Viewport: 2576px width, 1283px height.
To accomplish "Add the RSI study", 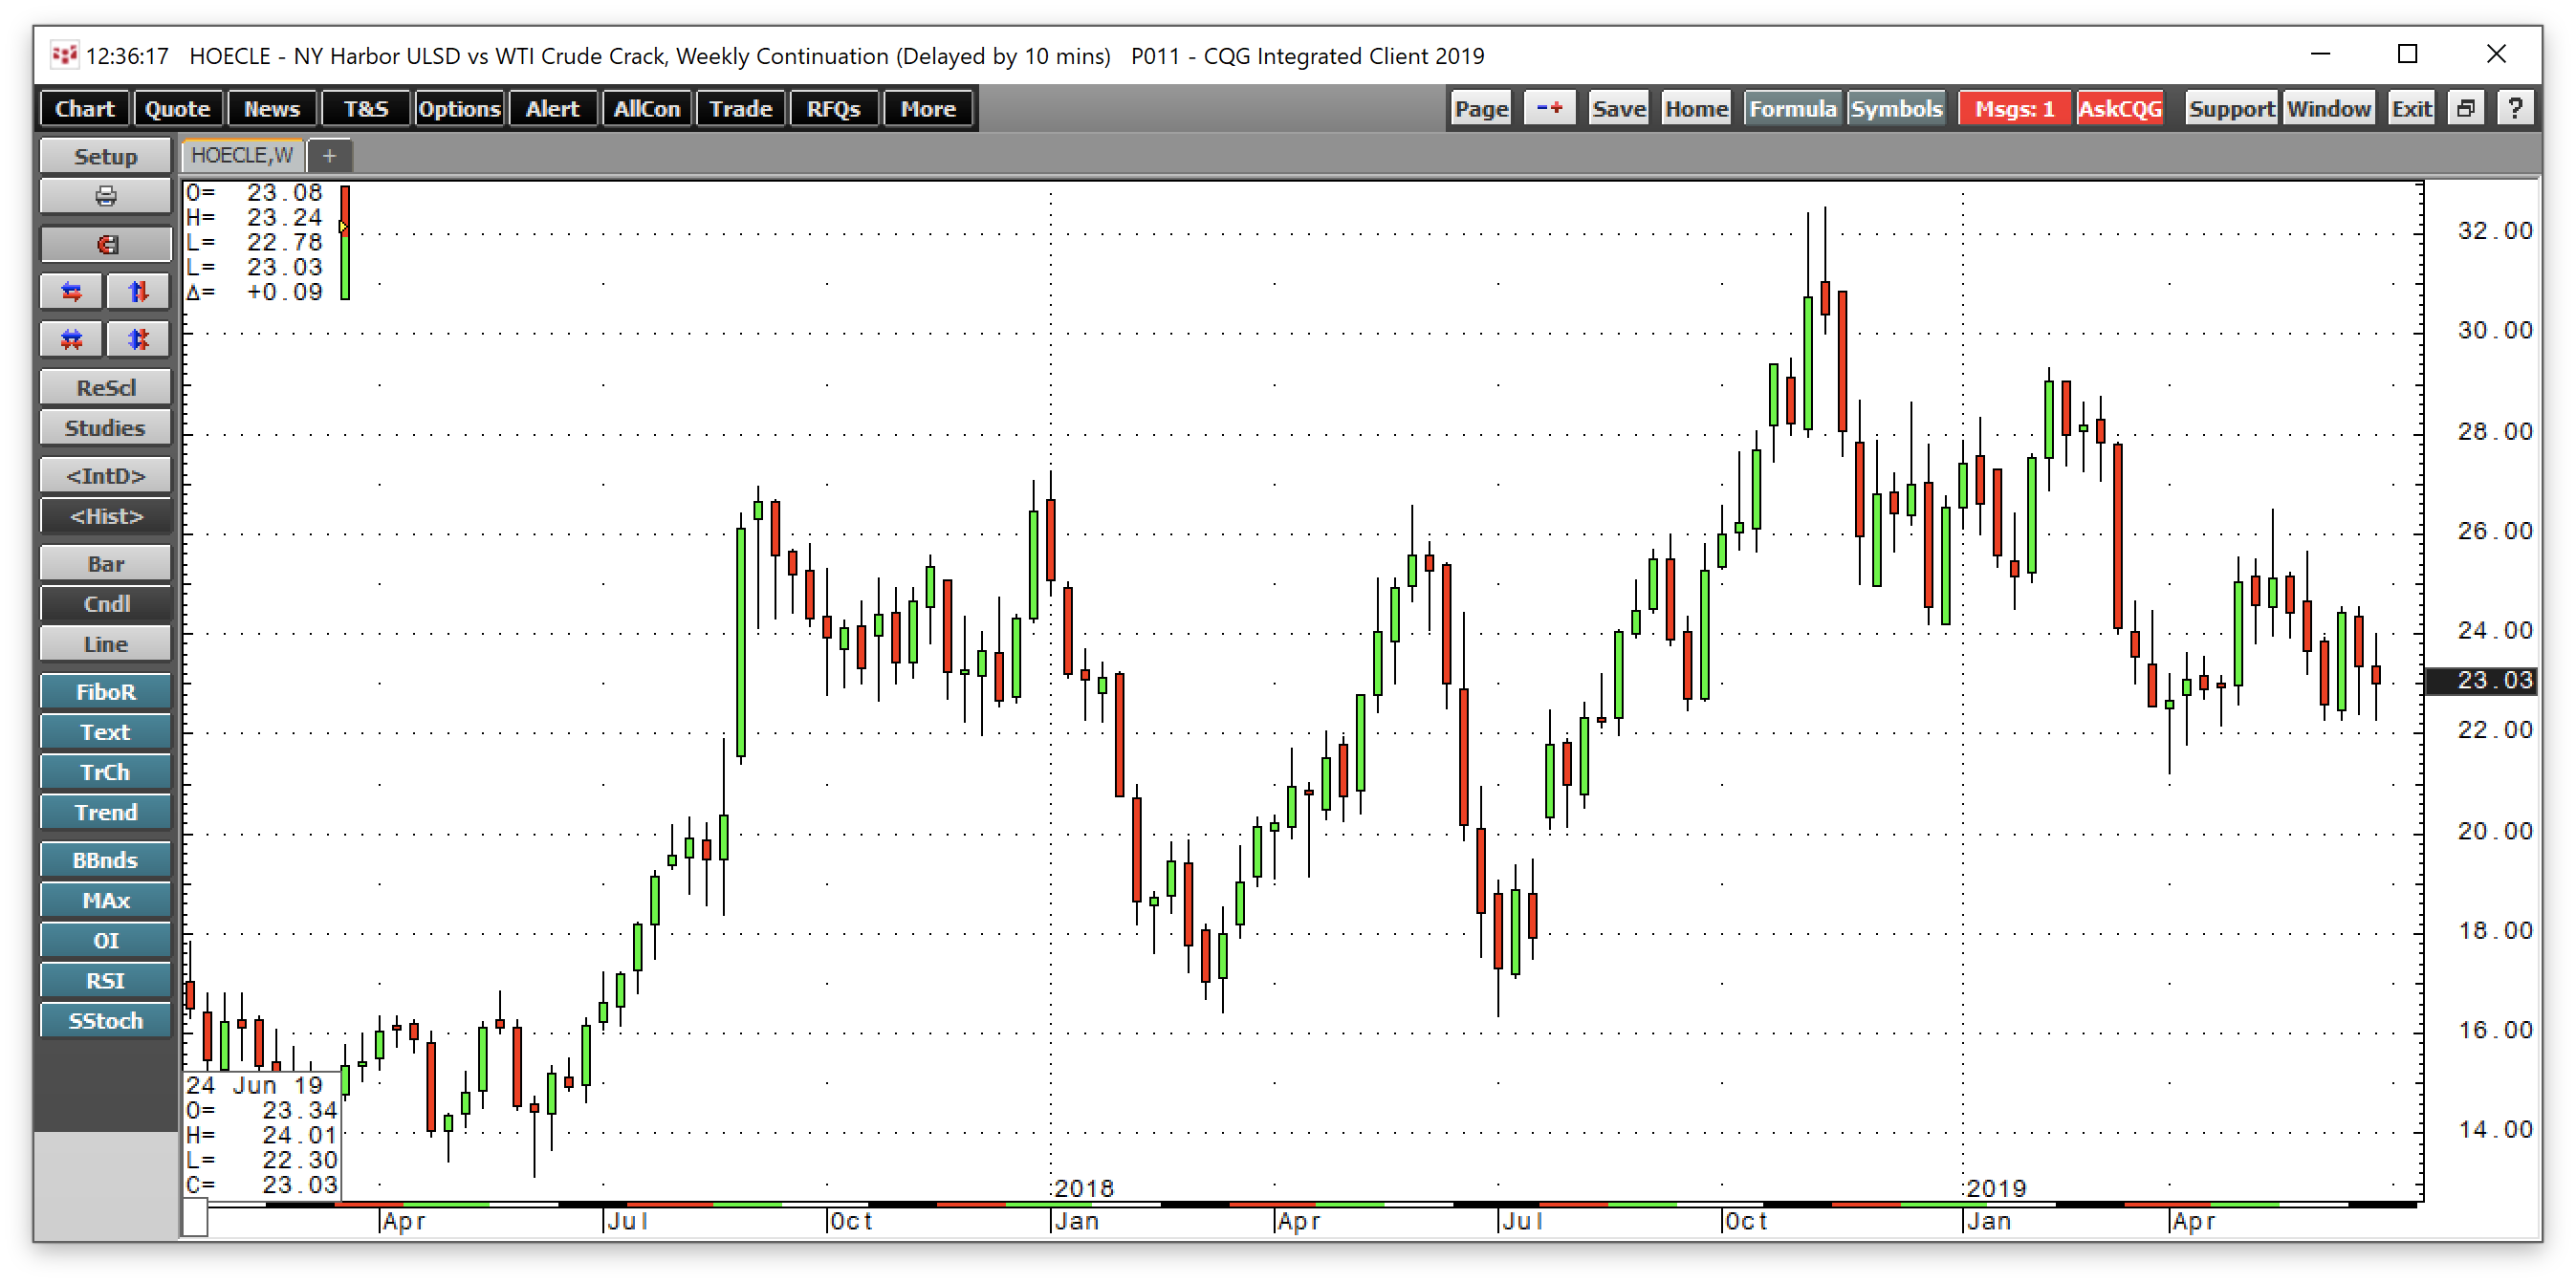I will coord(105,980).
